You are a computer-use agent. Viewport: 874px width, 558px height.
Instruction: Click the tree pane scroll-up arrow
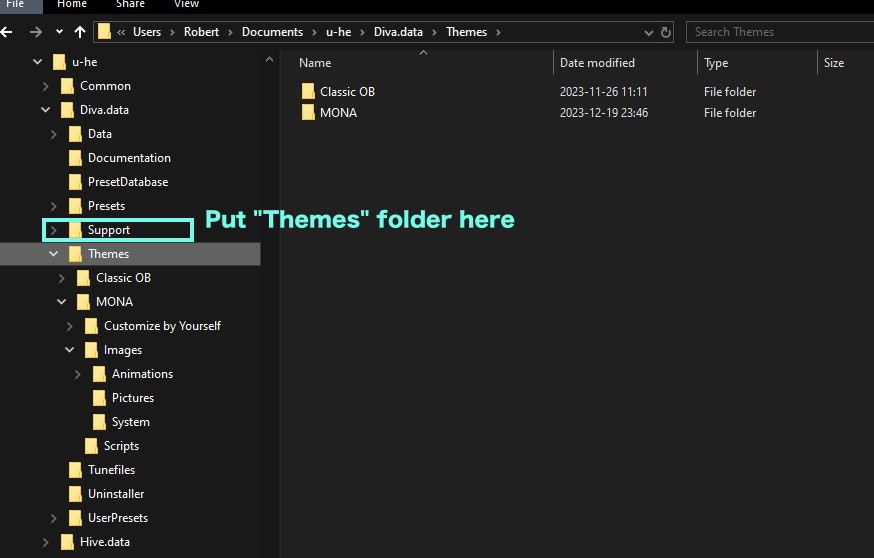269,59
